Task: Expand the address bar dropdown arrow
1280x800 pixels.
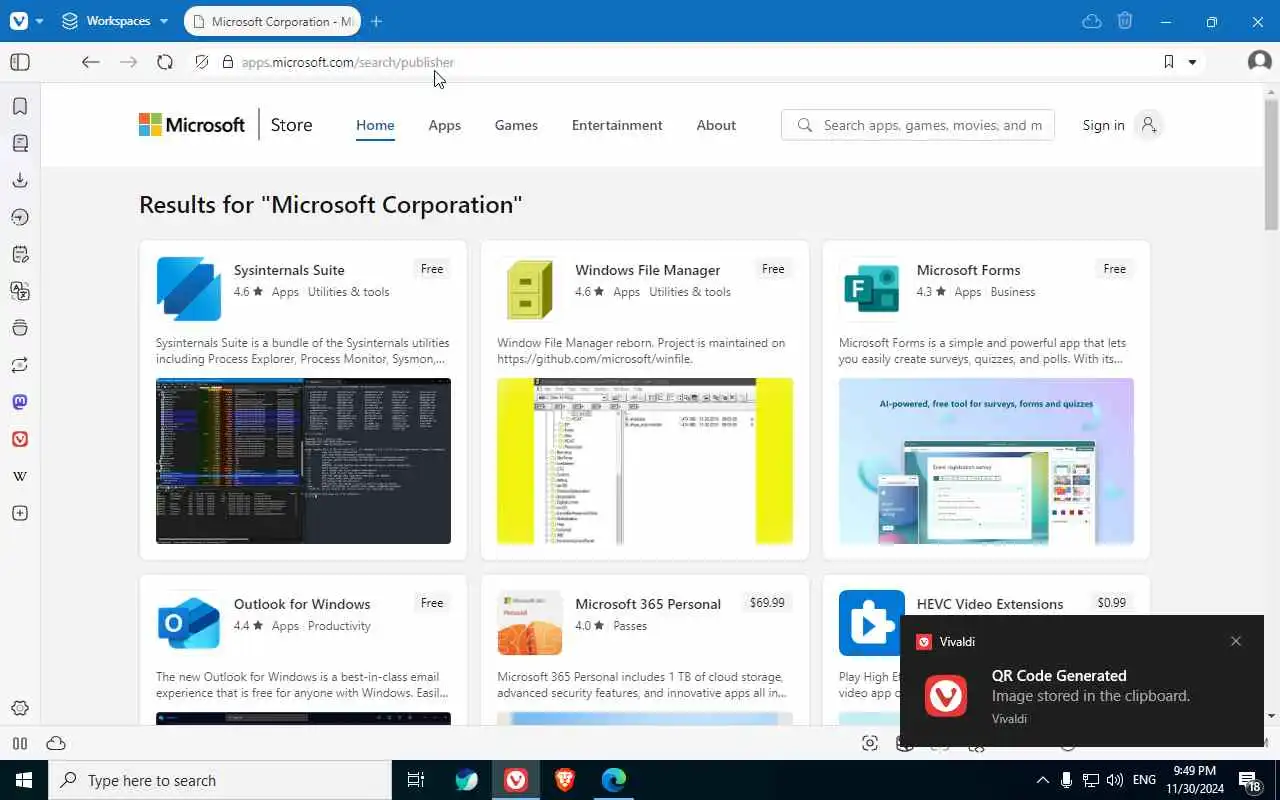Action: (x=1192, y=62)
